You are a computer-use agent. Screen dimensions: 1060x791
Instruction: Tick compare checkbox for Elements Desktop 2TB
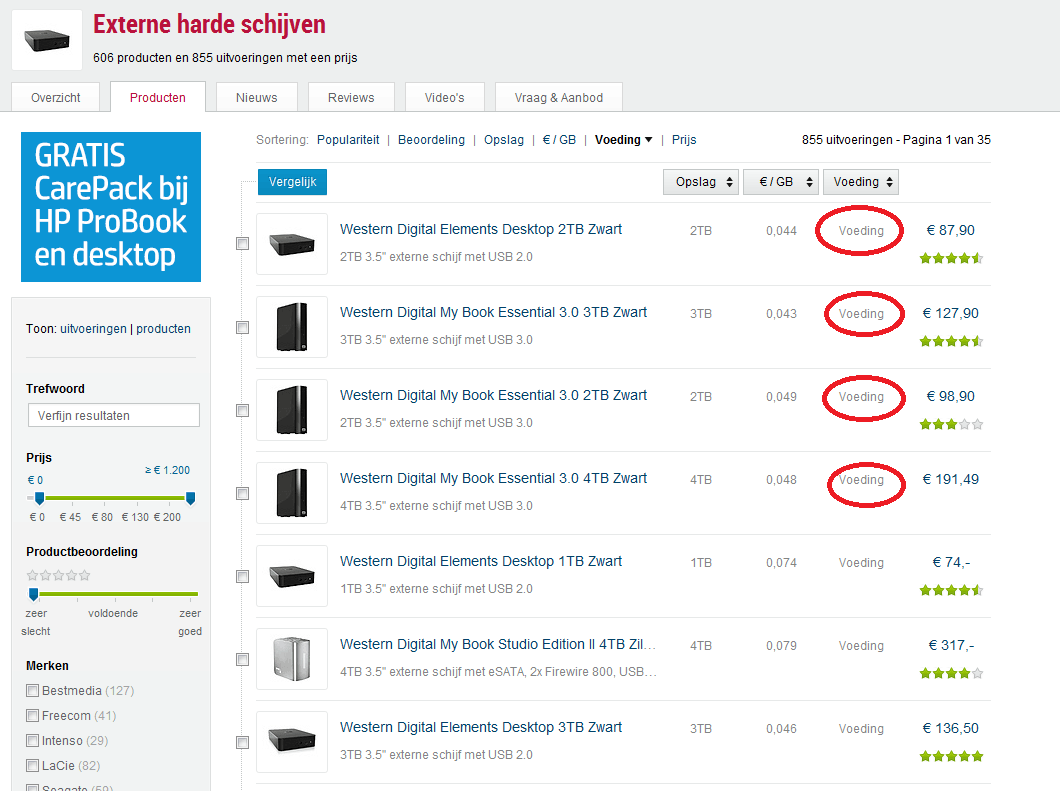(243, 243)
